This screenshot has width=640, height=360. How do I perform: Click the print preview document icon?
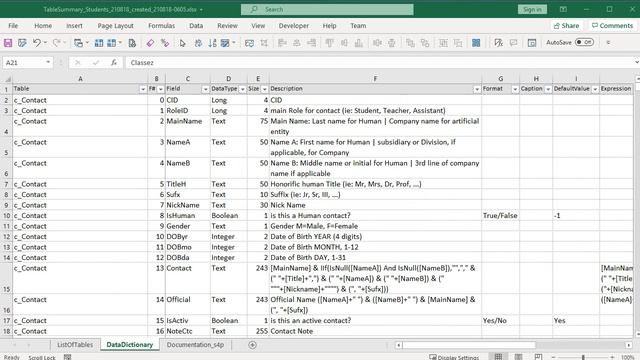[x=132, y=43]
